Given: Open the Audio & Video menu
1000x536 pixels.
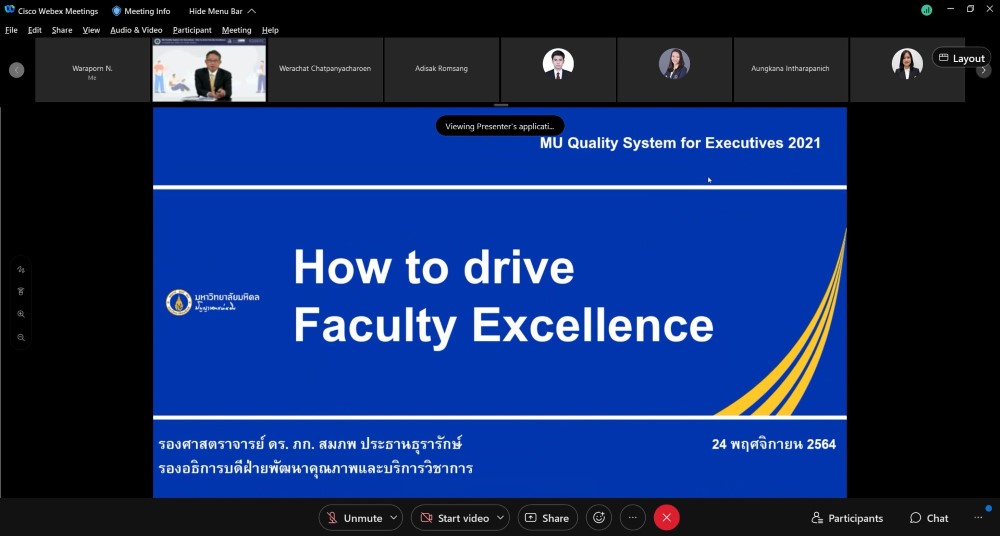Looking at the screenshot, I should point(136,30).
